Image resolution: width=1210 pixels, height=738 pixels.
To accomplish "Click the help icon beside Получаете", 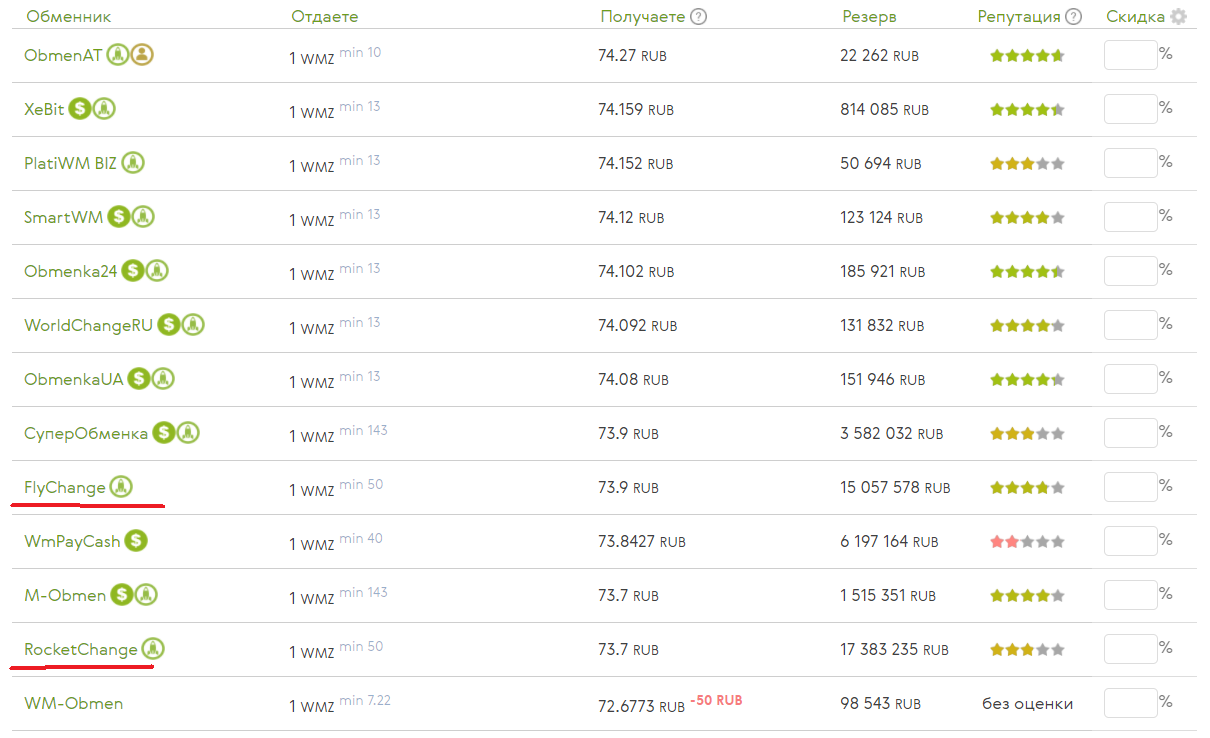I will [x=699, y=16].
